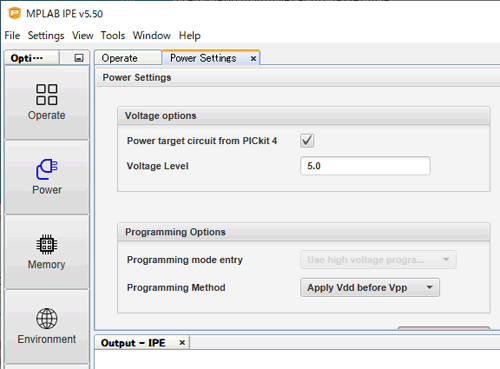Open the View menu
Image resolution: width=500 pixels, height=369 pixels.
pos(83,35)
